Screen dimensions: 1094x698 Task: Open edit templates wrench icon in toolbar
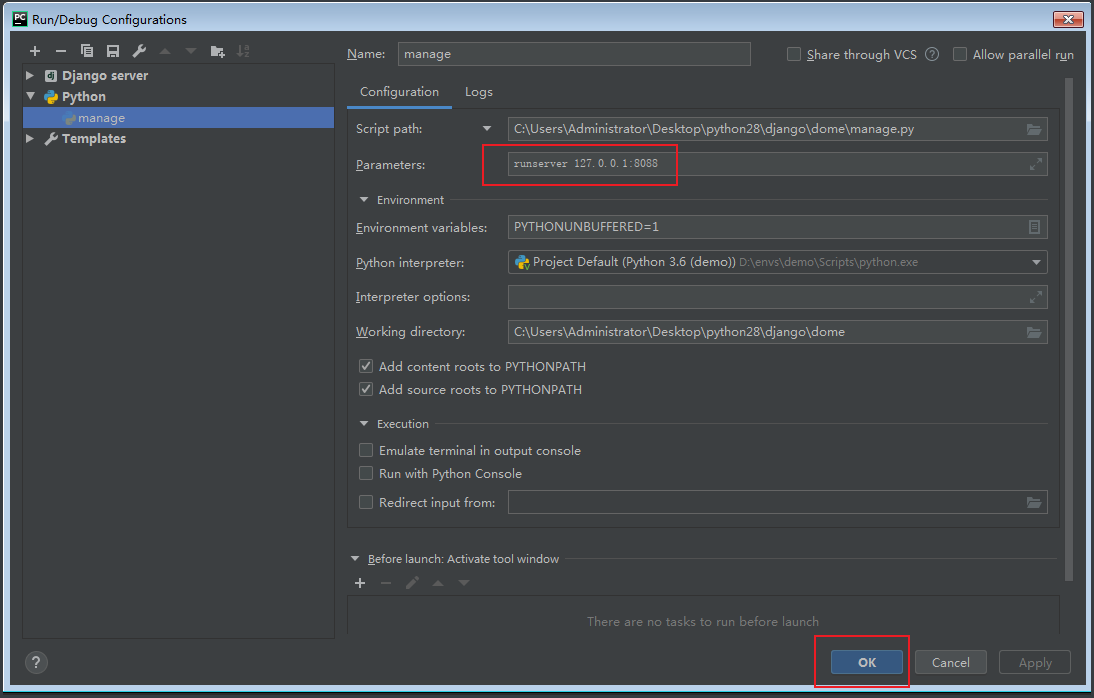tap(139, 51)
